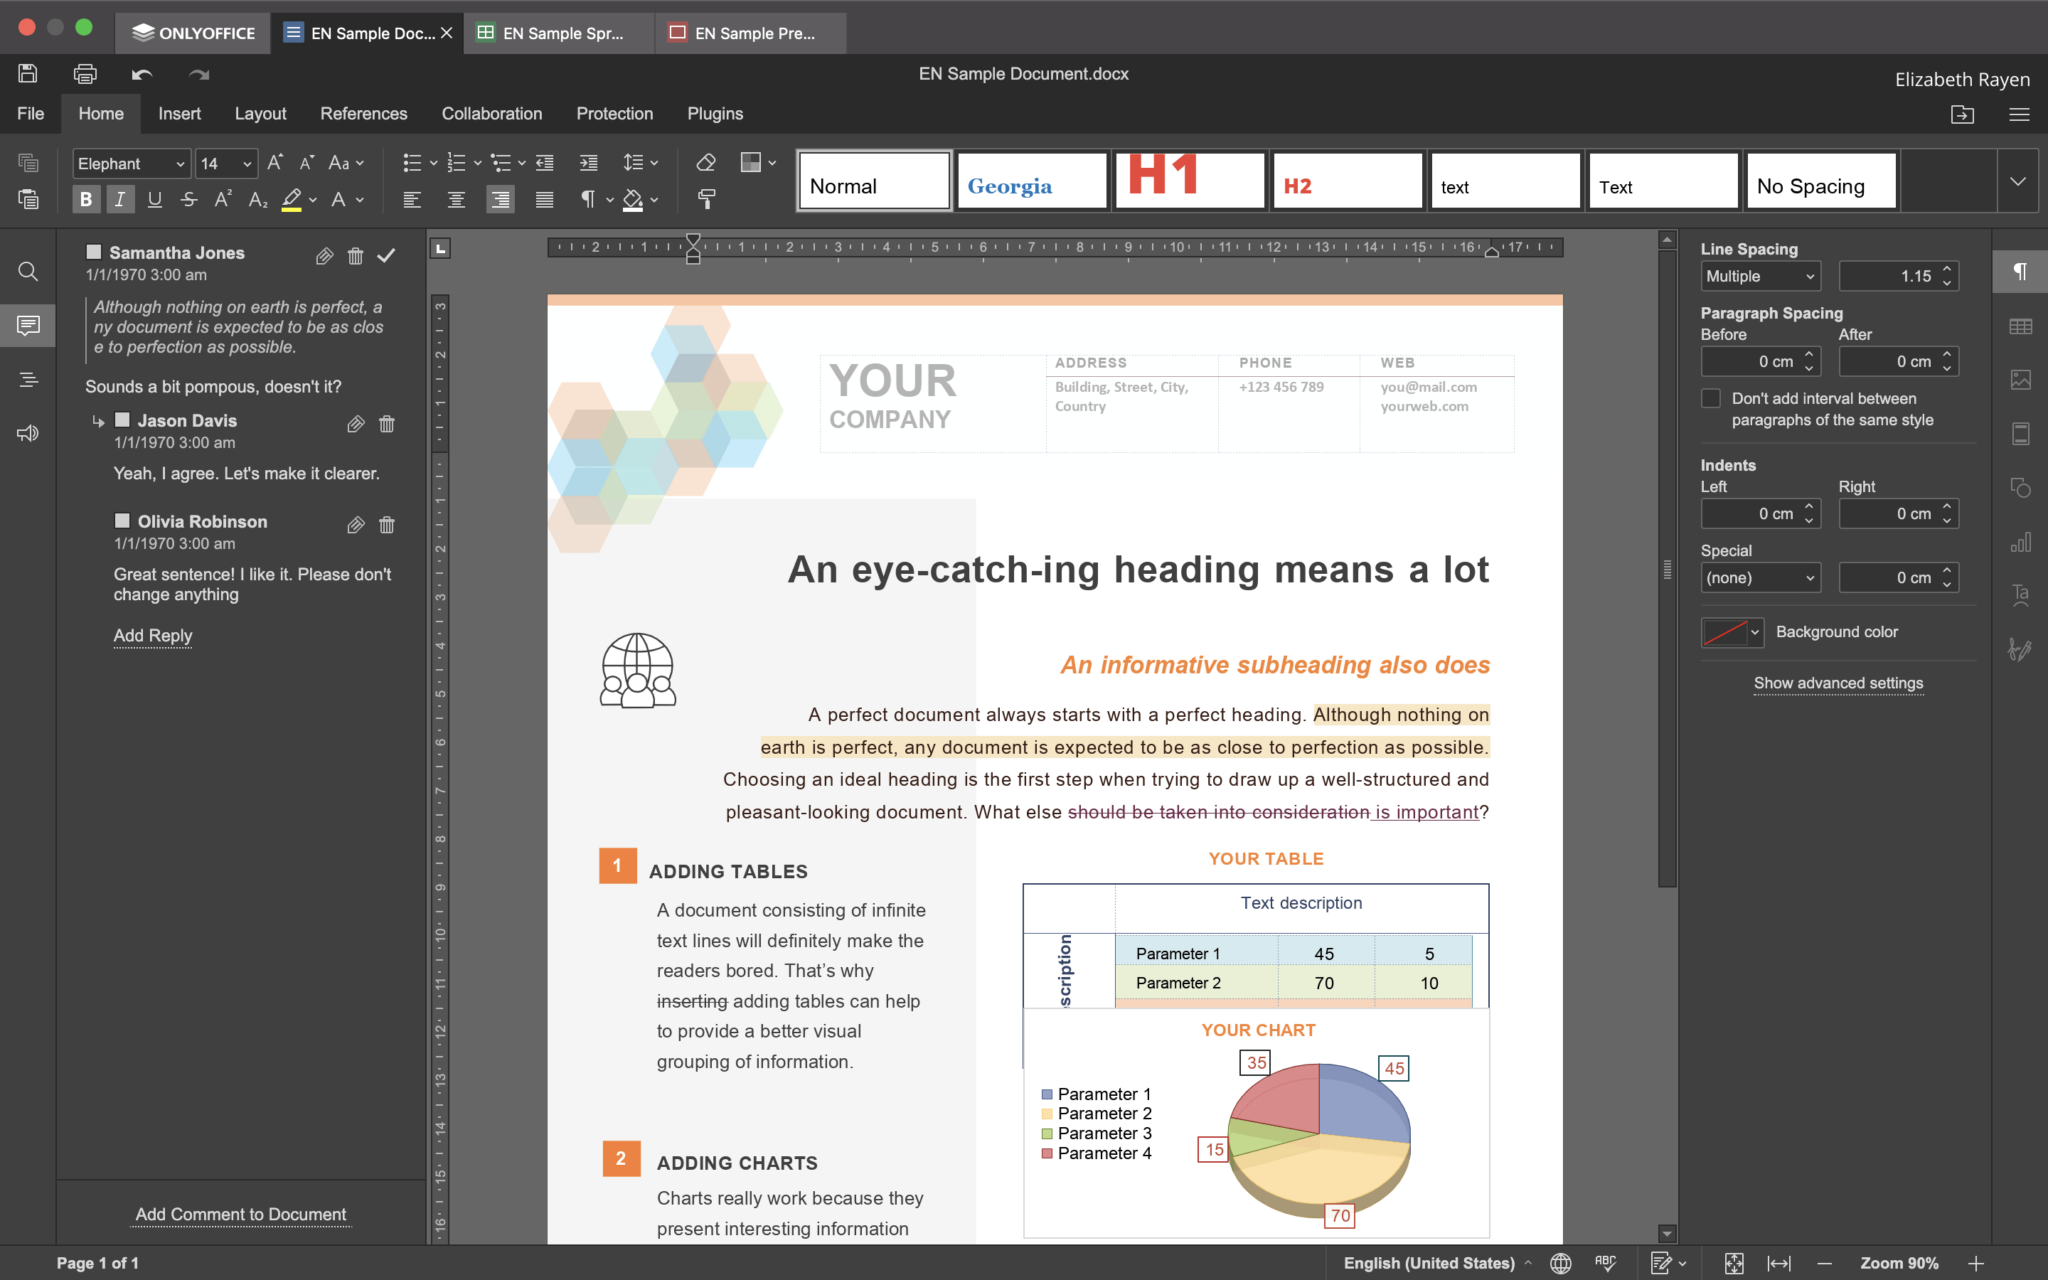
Task: Click the Print icon
Action: click(x=85, y=73)
